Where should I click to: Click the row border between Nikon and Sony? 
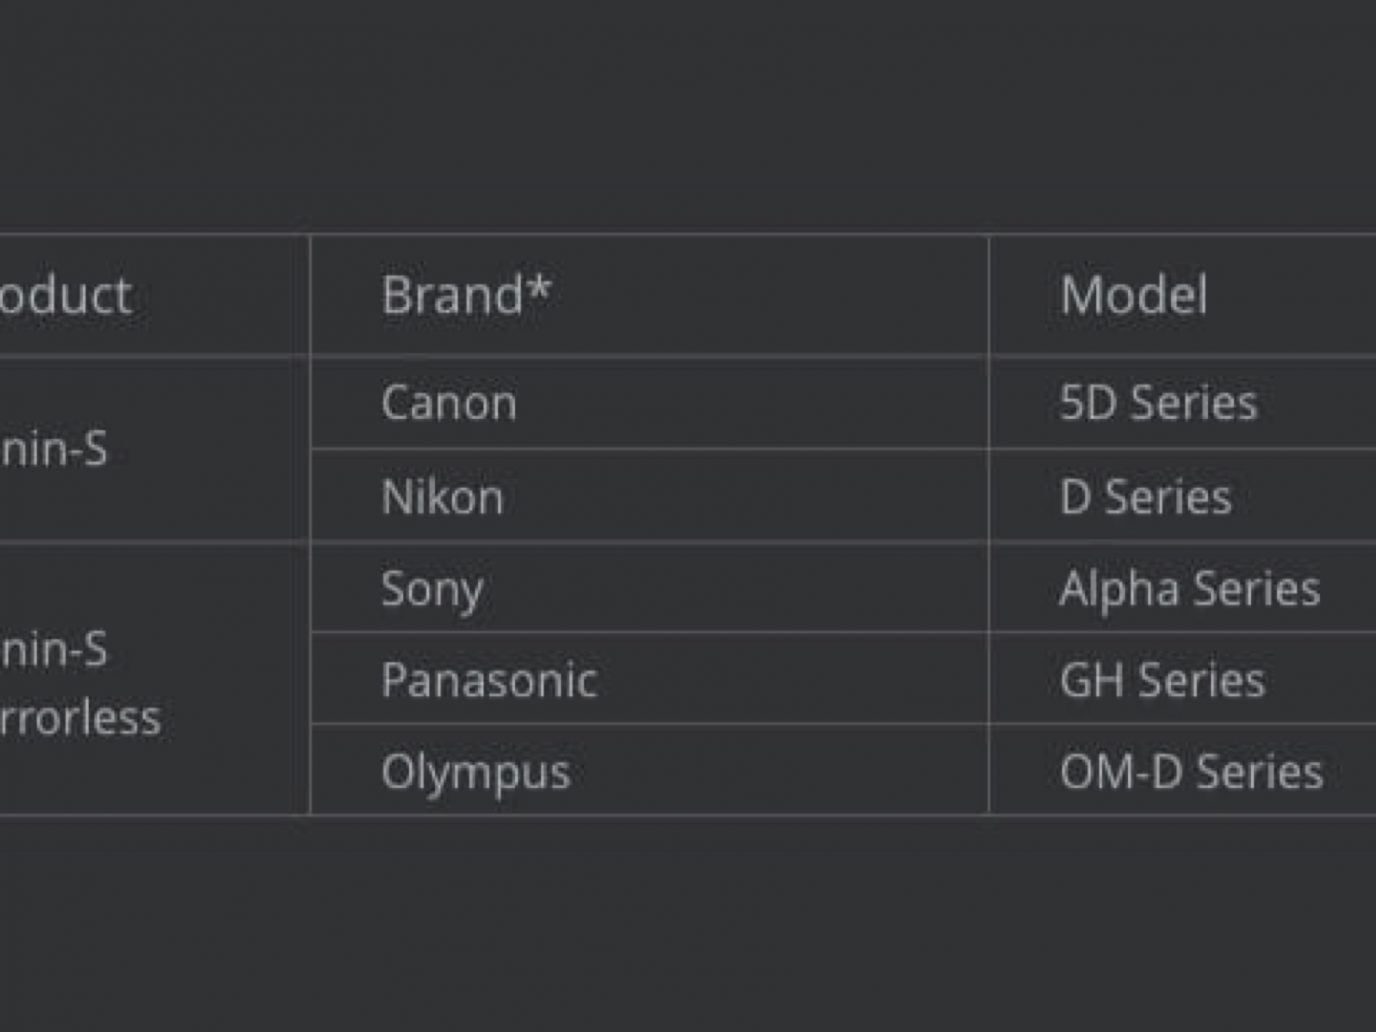click(650, 542)
